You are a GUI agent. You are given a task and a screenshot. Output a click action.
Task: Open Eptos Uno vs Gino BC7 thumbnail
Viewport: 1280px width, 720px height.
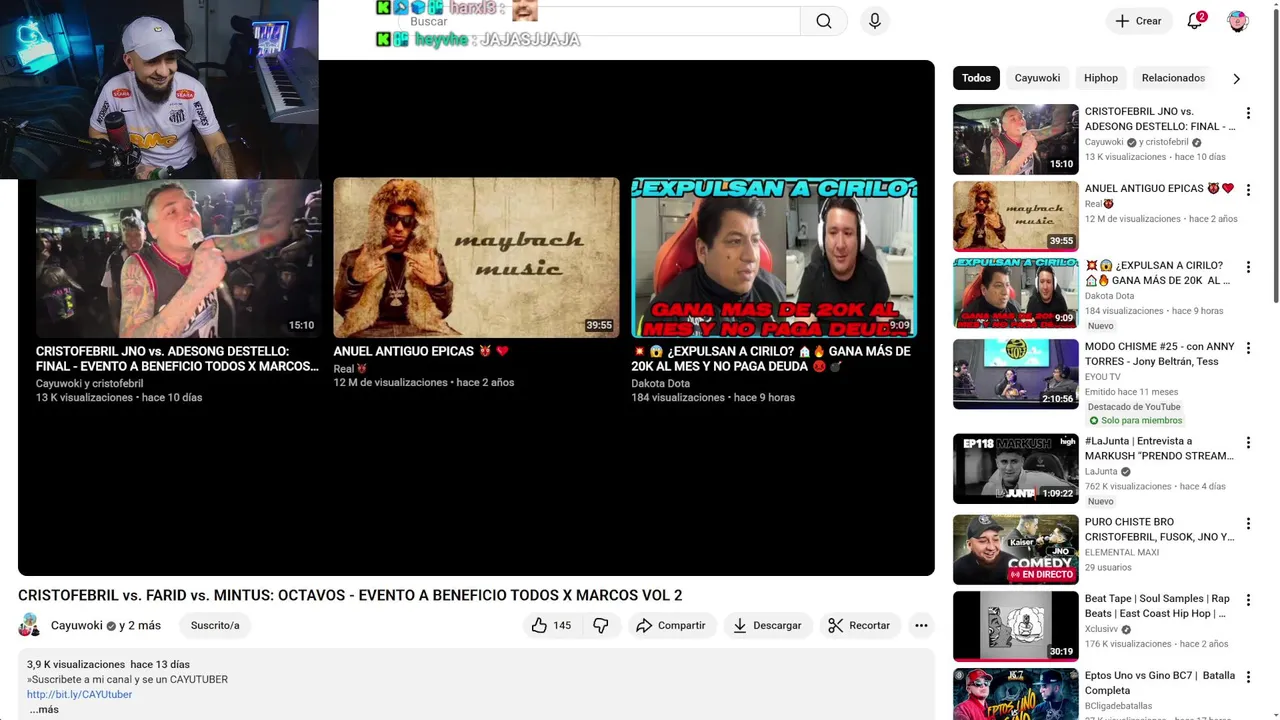click(1015, 694)
